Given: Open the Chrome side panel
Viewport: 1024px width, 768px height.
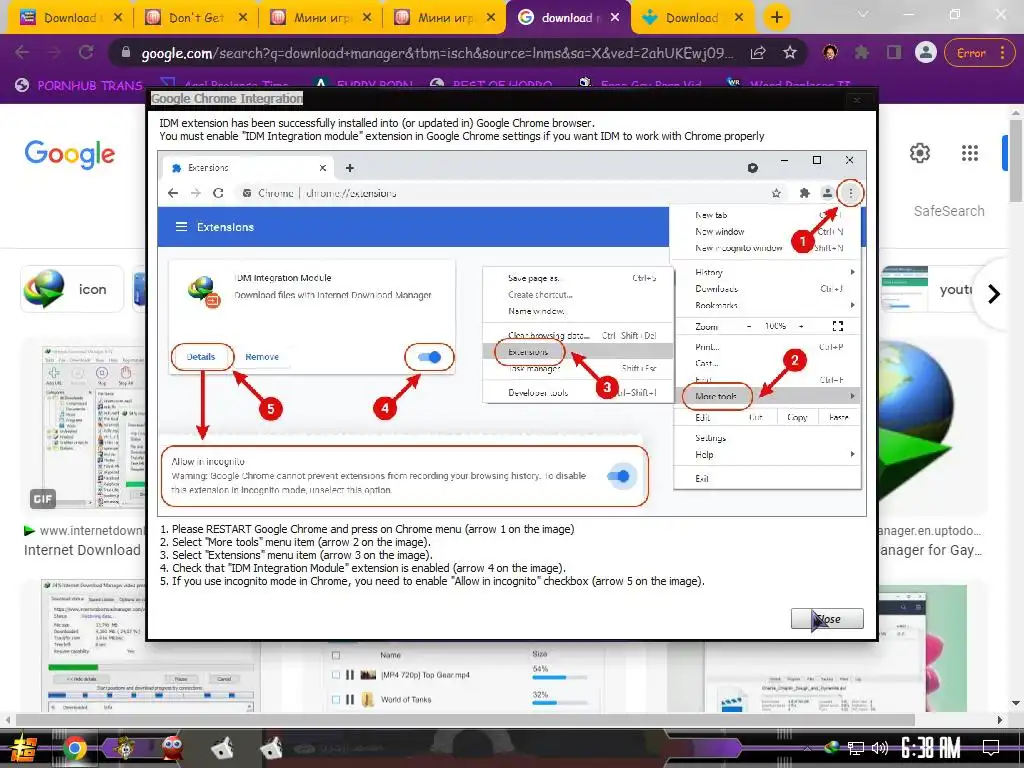Looking at the screenshot, I should tap(893, 53).
